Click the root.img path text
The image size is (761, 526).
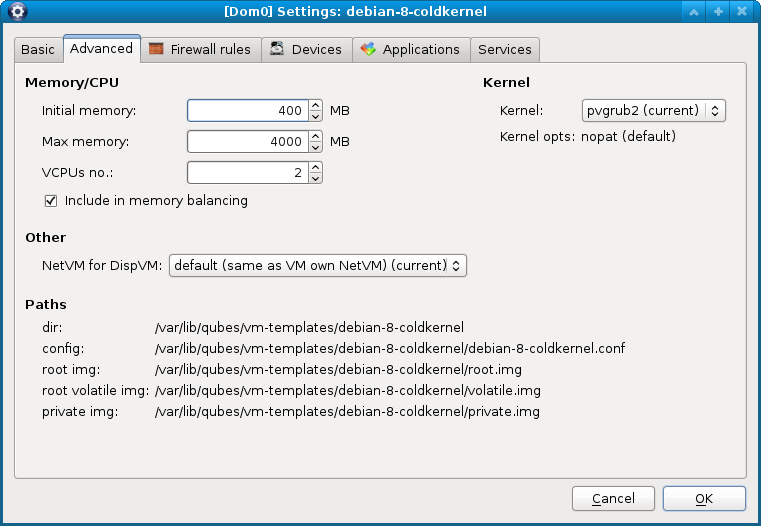tap(338, 370)
